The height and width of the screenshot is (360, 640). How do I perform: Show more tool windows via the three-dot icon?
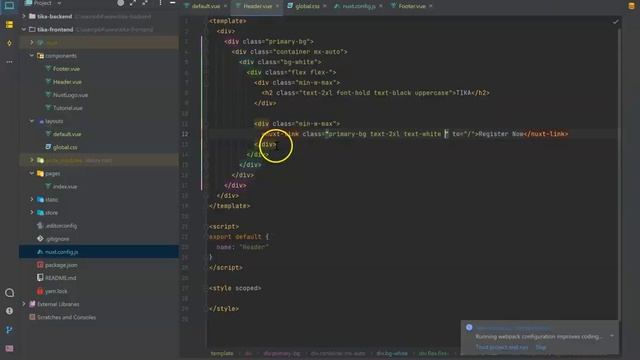point(9,62)
